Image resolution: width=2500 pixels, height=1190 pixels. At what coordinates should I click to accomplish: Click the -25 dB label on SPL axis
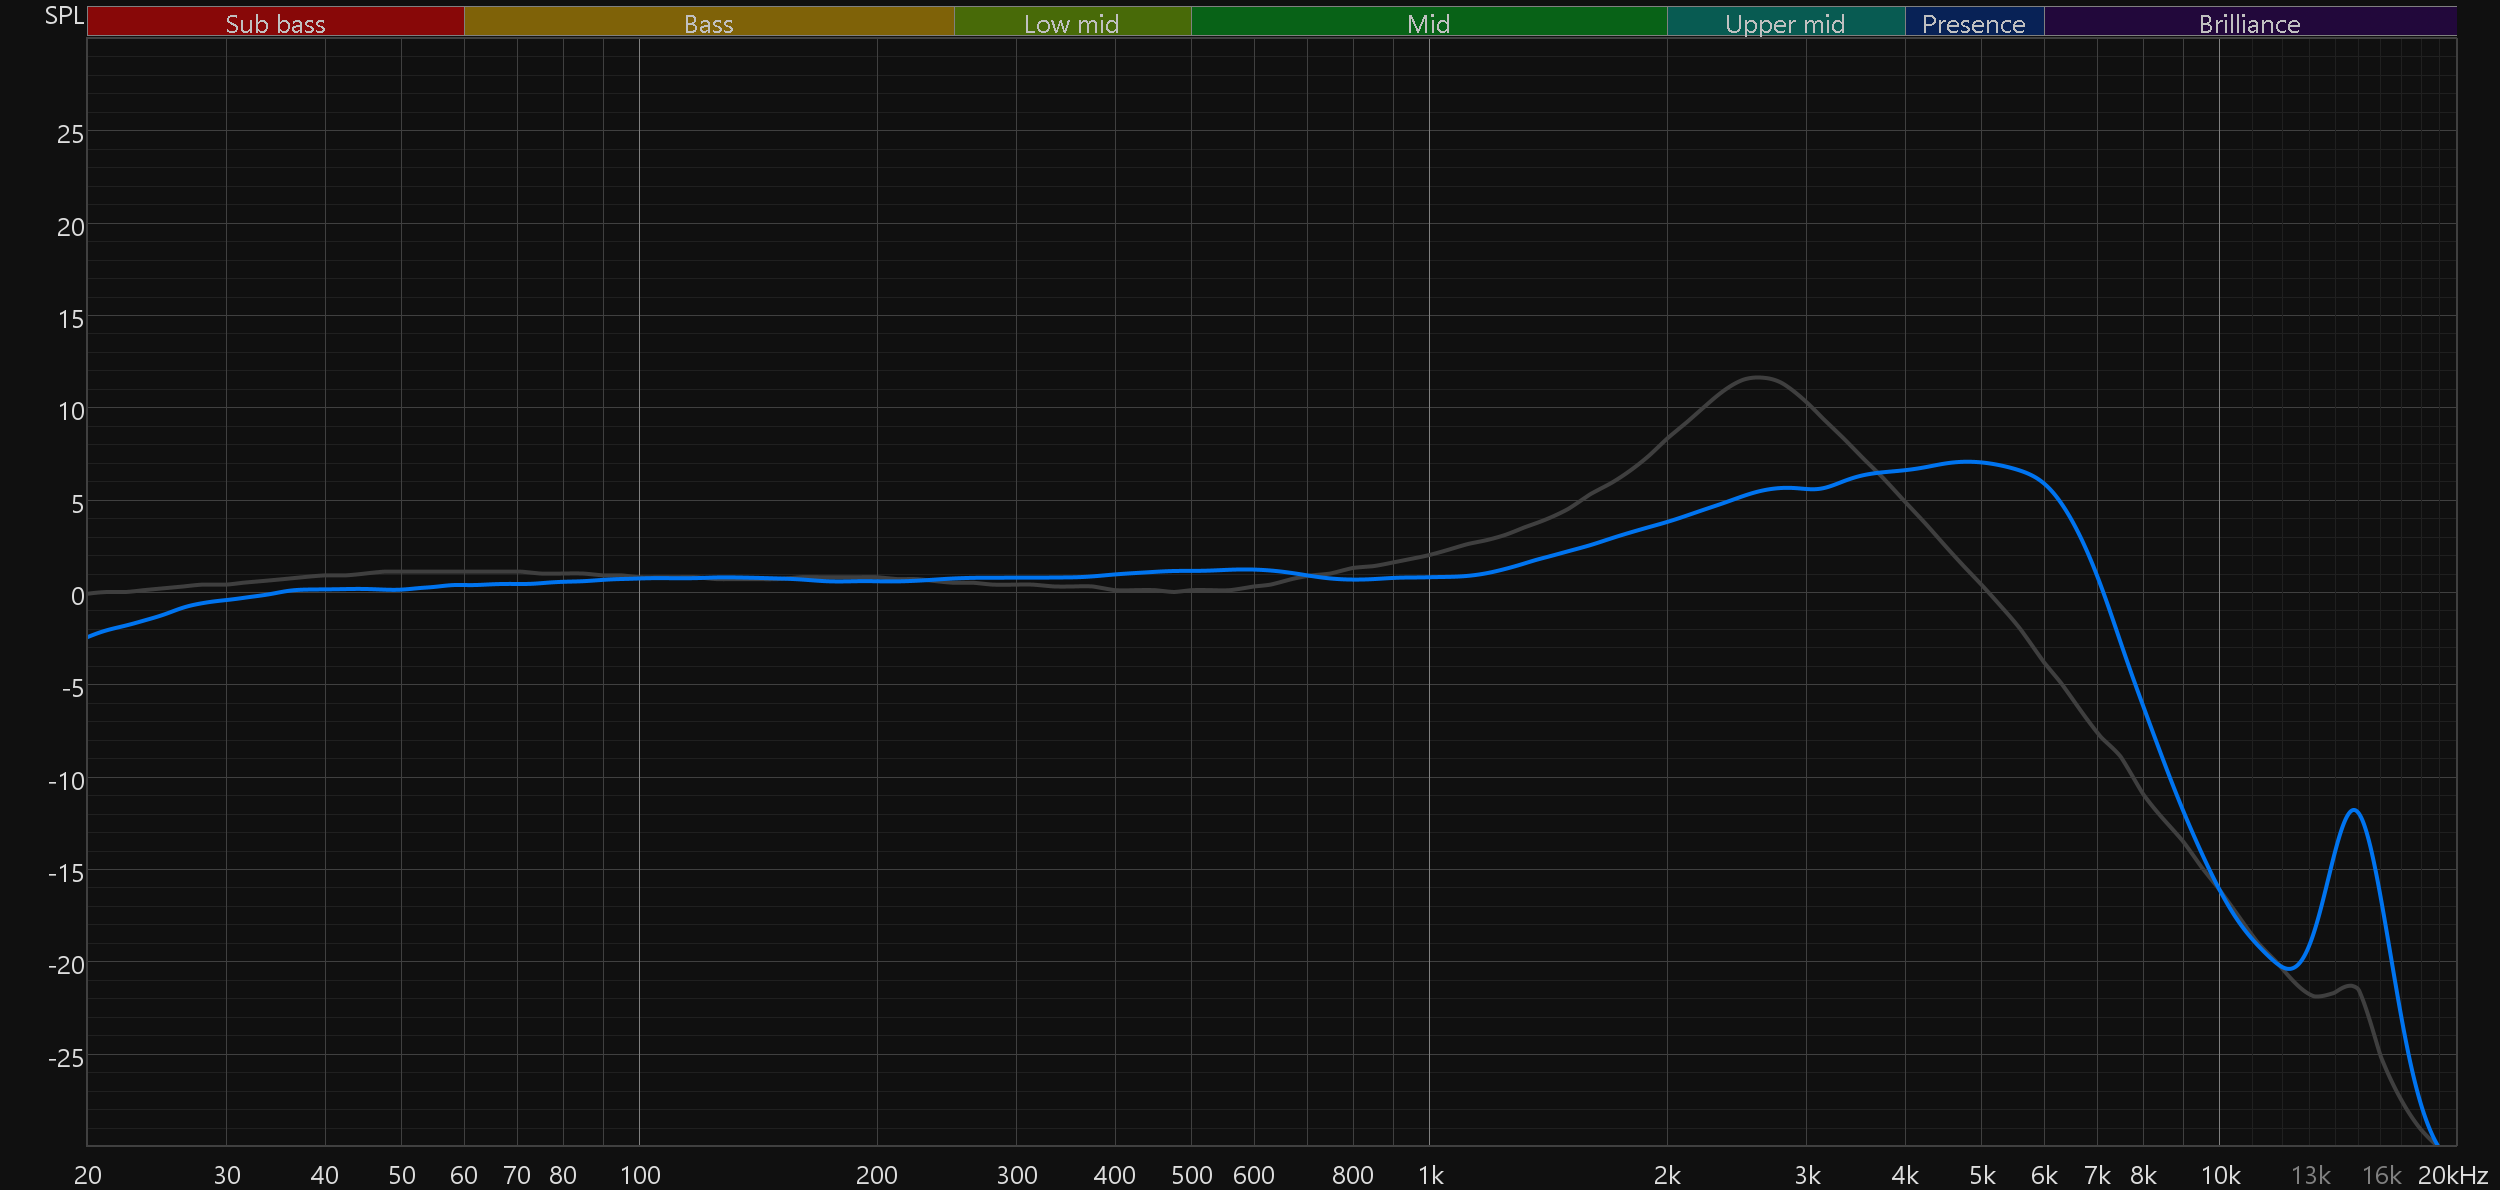(66, 1057)
